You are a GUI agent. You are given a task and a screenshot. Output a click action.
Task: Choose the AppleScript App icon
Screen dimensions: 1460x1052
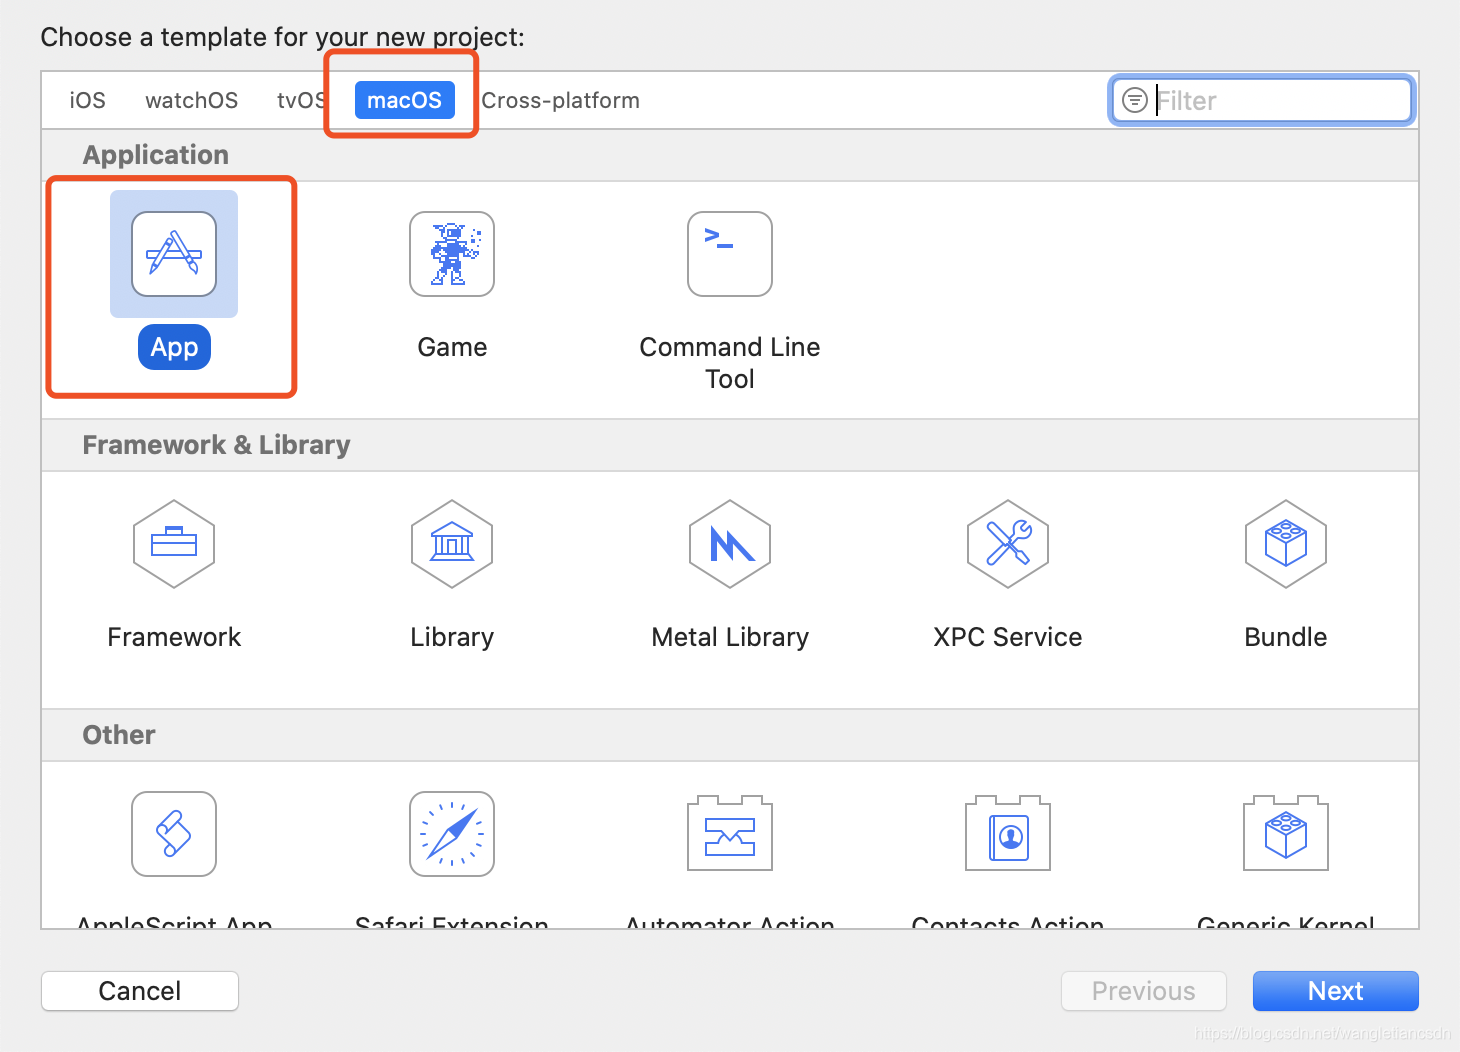tap(174, 834)
